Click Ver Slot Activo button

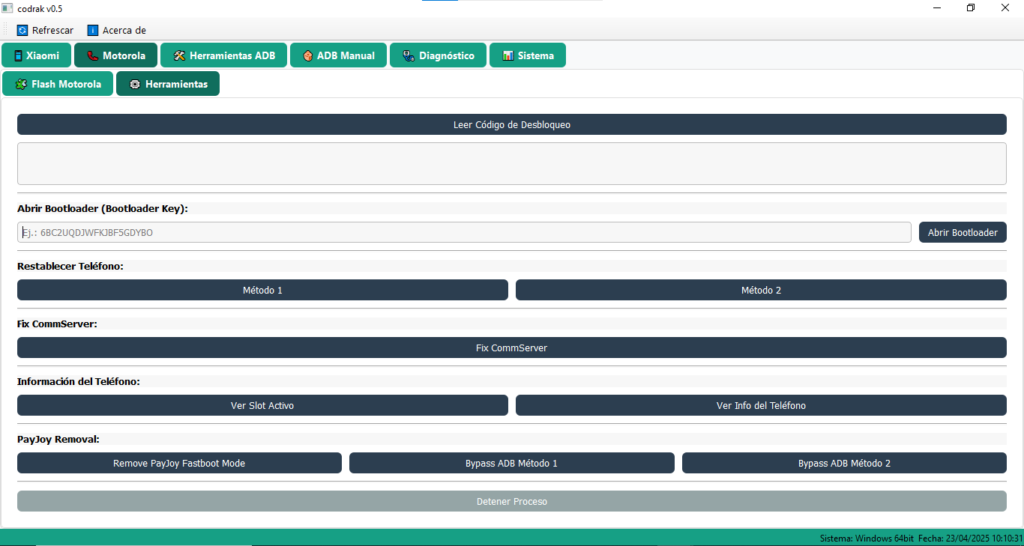[262, 406]
